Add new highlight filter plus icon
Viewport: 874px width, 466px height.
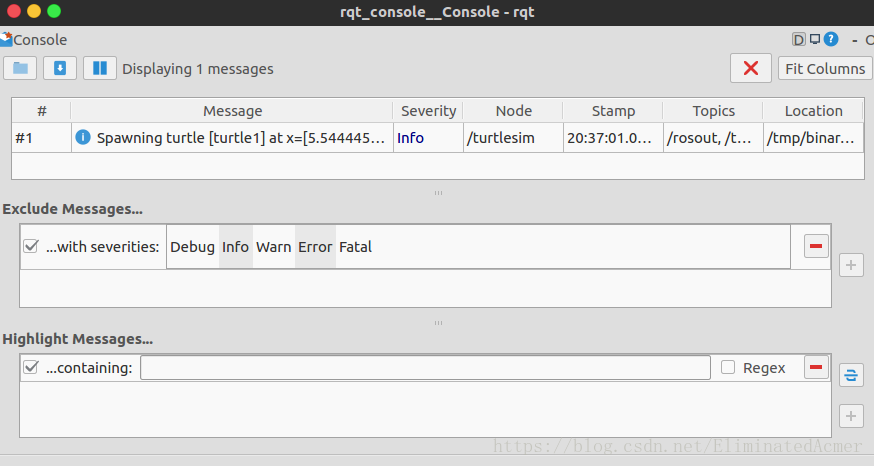[x=851, y=416]
